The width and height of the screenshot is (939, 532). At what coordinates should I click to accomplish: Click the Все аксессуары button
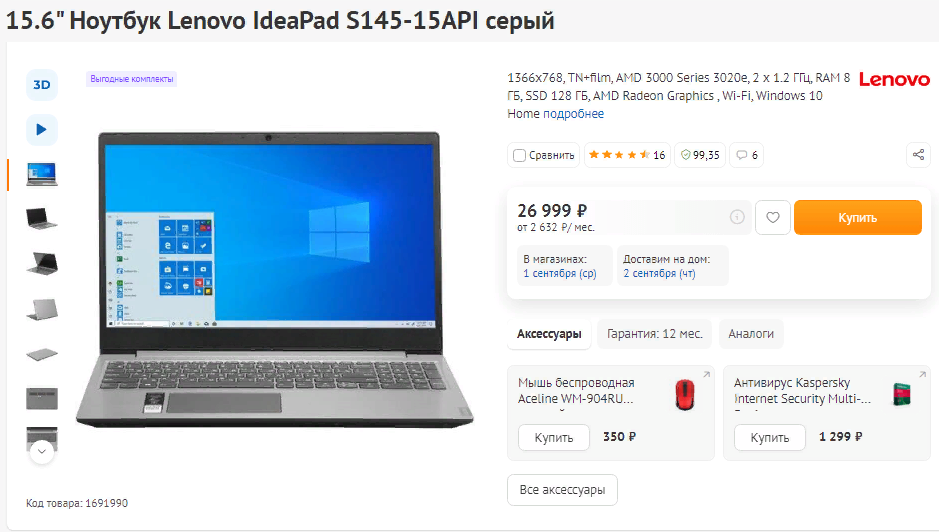[x=562, y=490]
